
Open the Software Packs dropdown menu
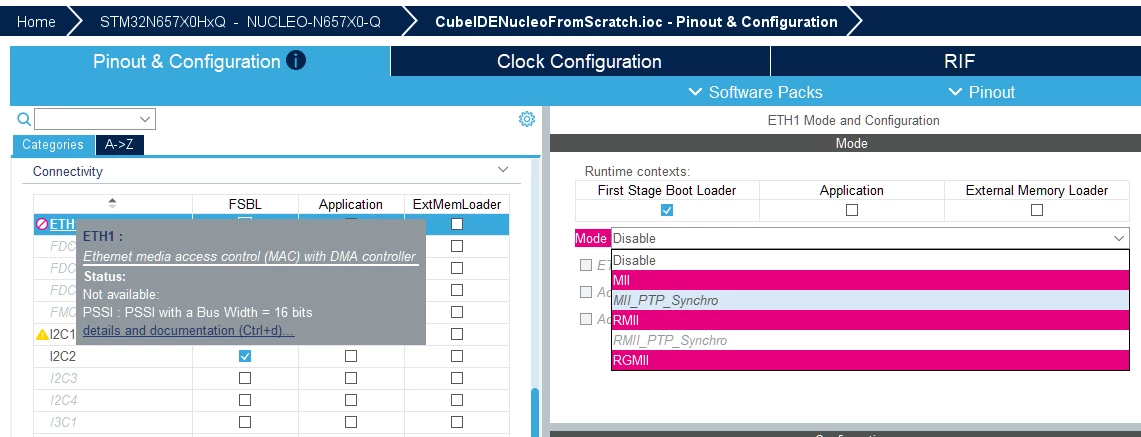tap(755, 92)
